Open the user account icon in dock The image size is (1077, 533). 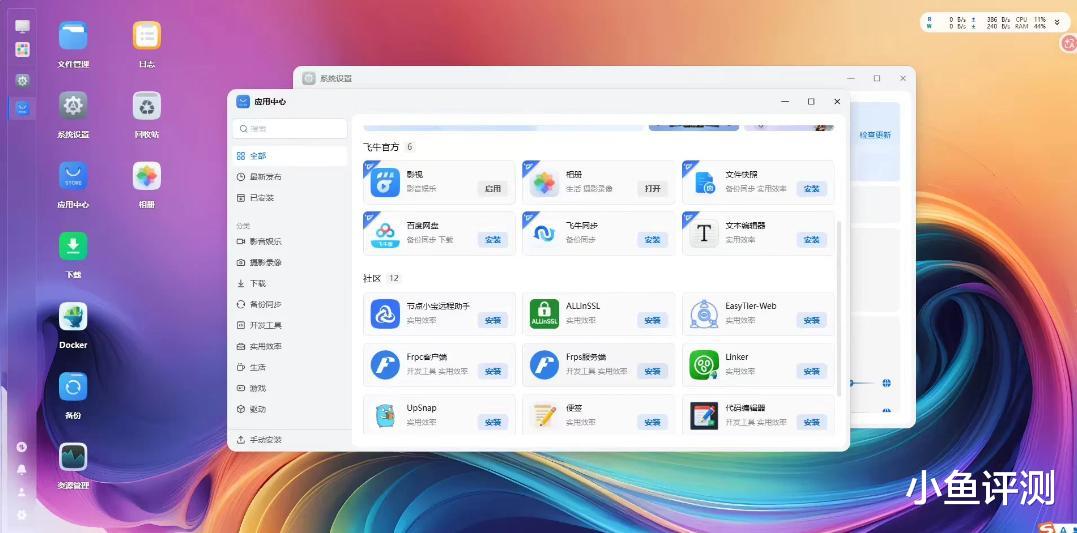pos(22,492)
